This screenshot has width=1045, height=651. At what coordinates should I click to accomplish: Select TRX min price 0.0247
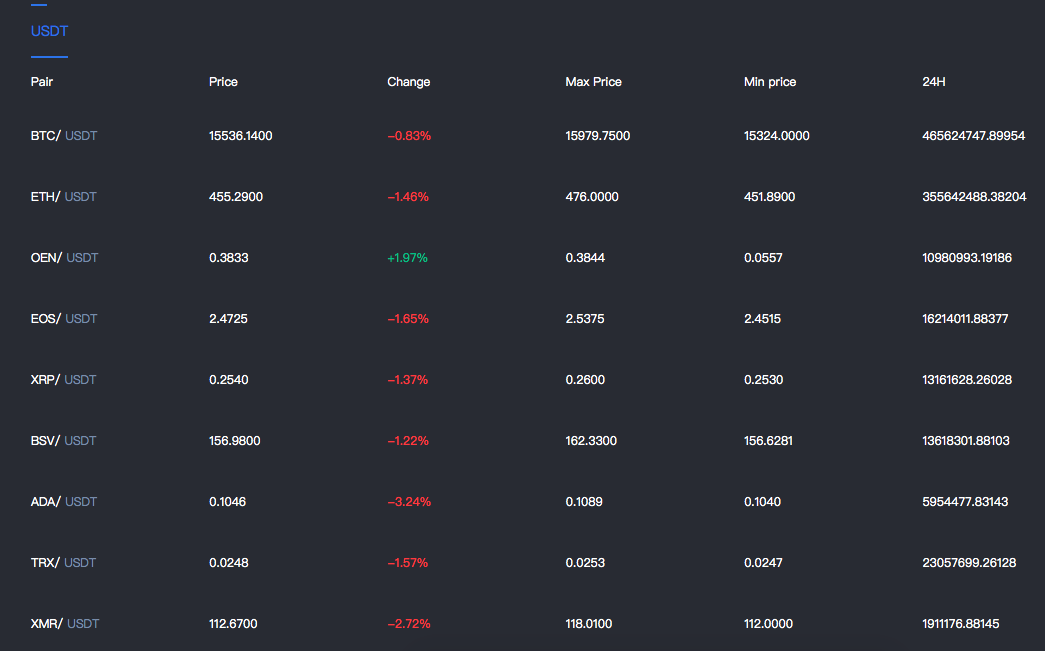763,562
